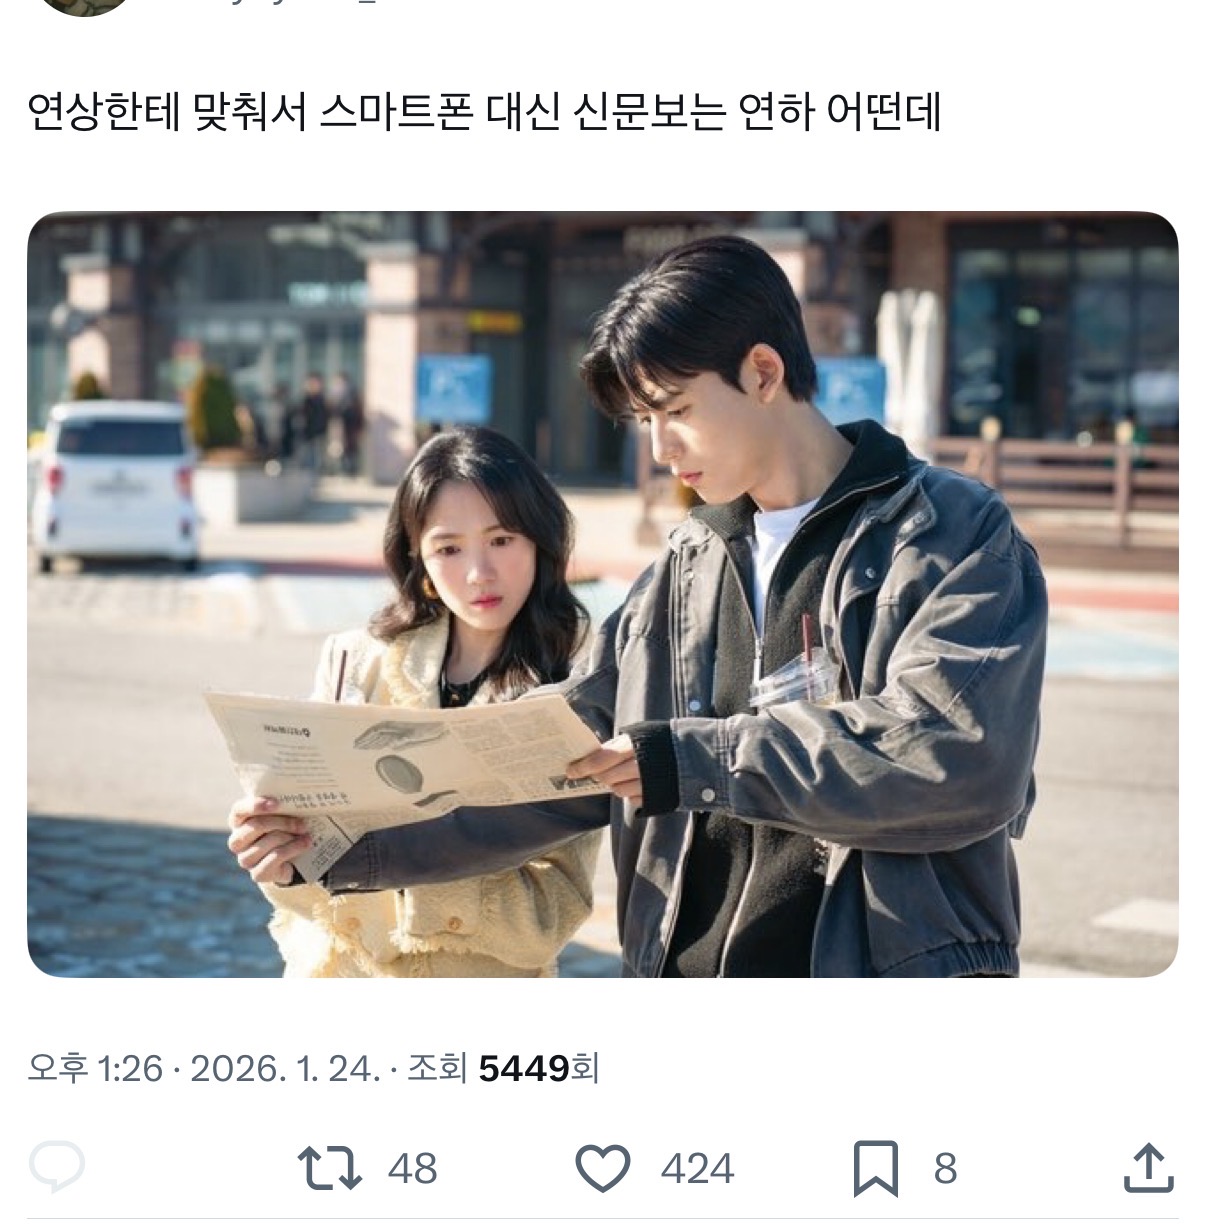This screenshot has width=1206, height=1230.
Task: Click the timestamp 오후 1:26
Action: (x=95, y=1068)
